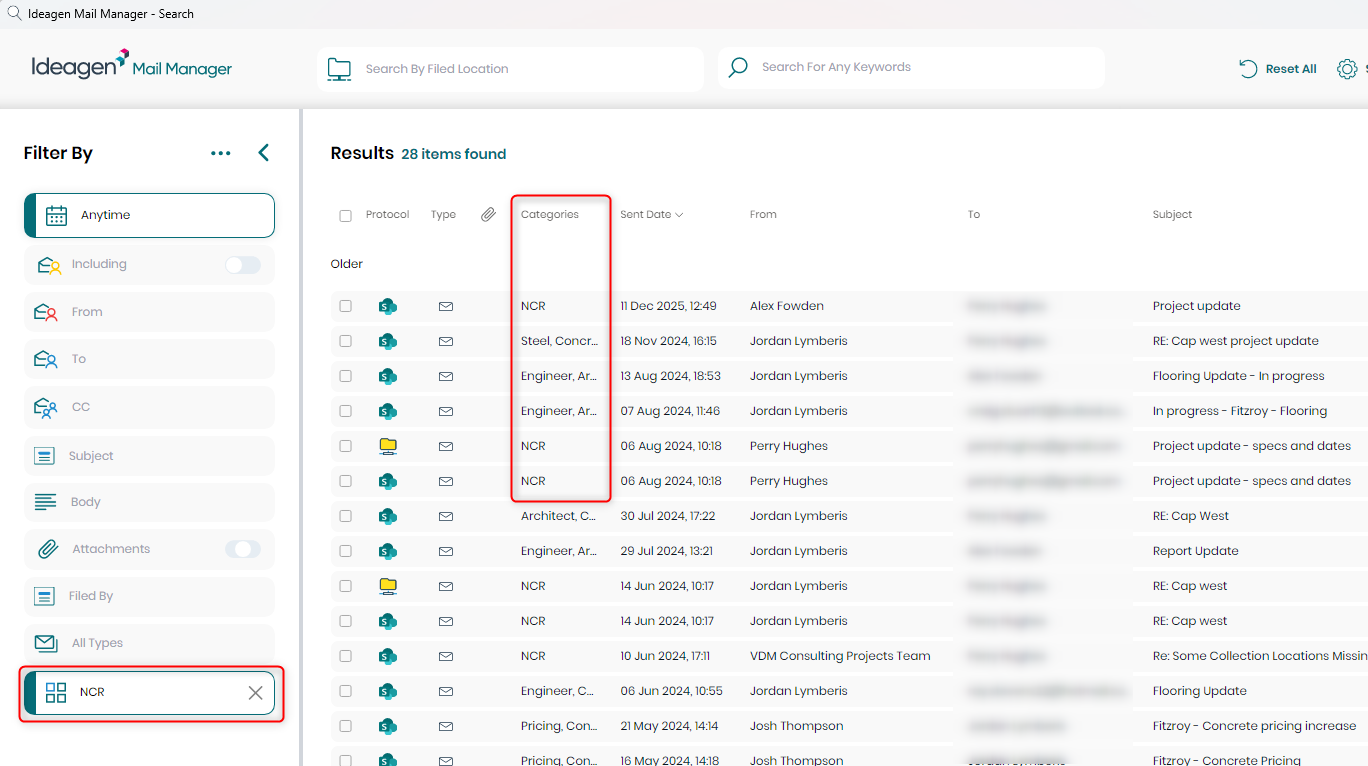1368x766 pixels.
Task: Click the Older group heading
Action: (x=347, y=264)
